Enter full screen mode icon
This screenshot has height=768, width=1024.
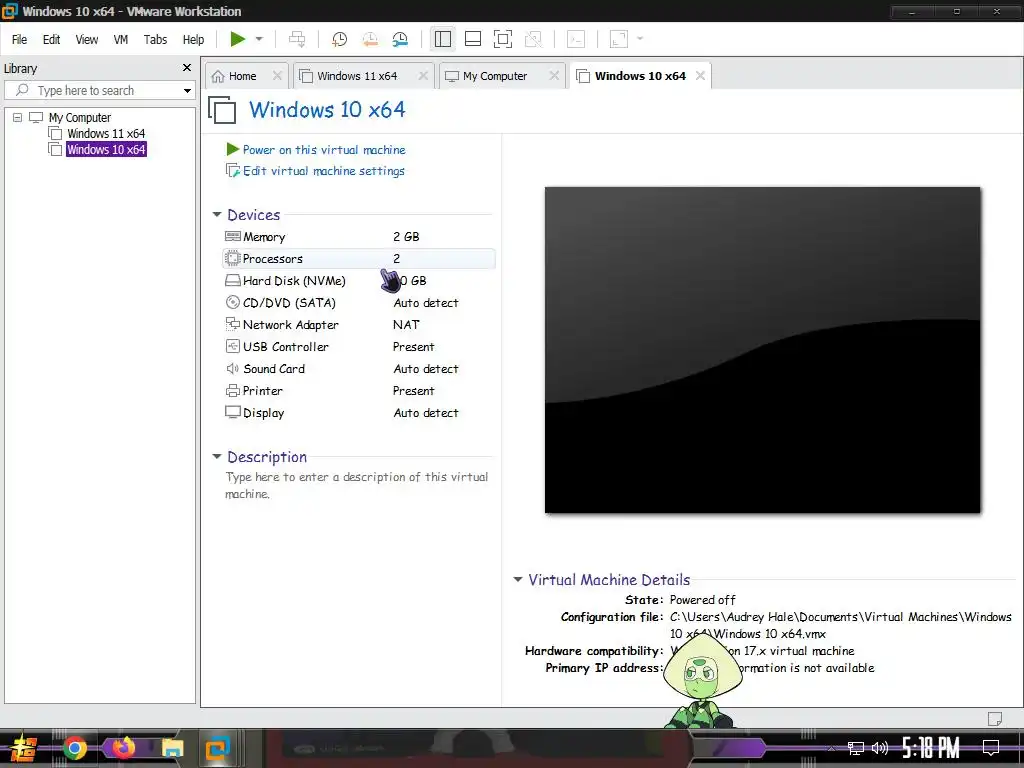[x=503, y=39]
